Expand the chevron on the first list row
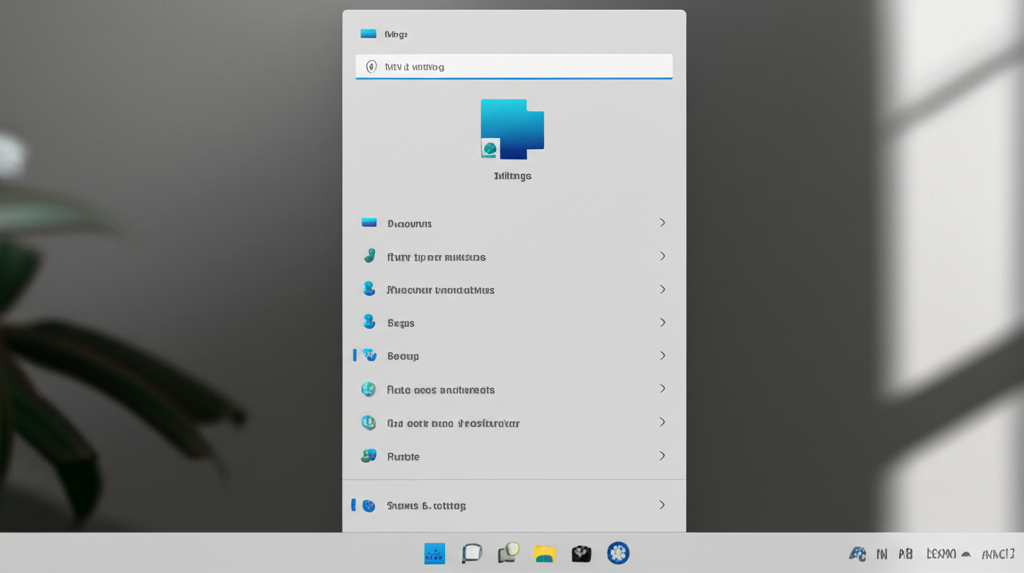Image resolution: width=1024 pixels, height=573 pixels. coord(662,223)
